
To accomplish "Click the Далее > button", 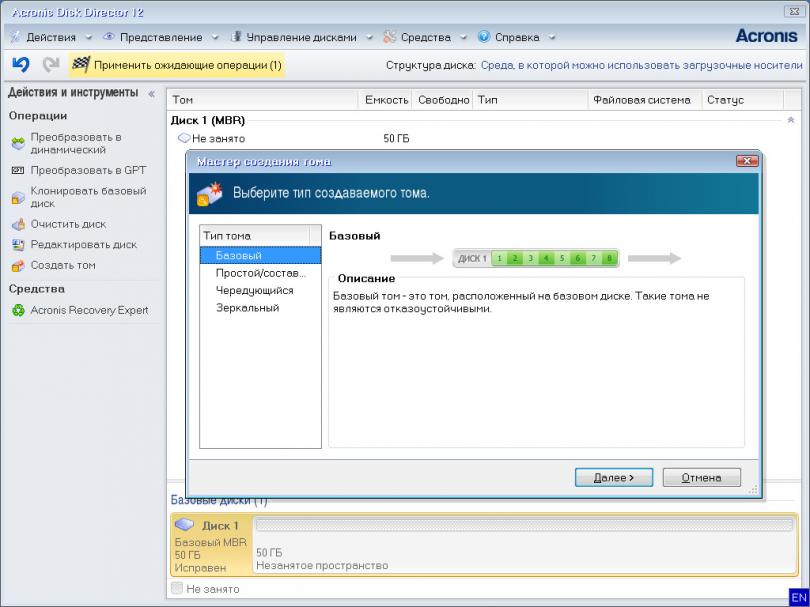I will point(614,478).
